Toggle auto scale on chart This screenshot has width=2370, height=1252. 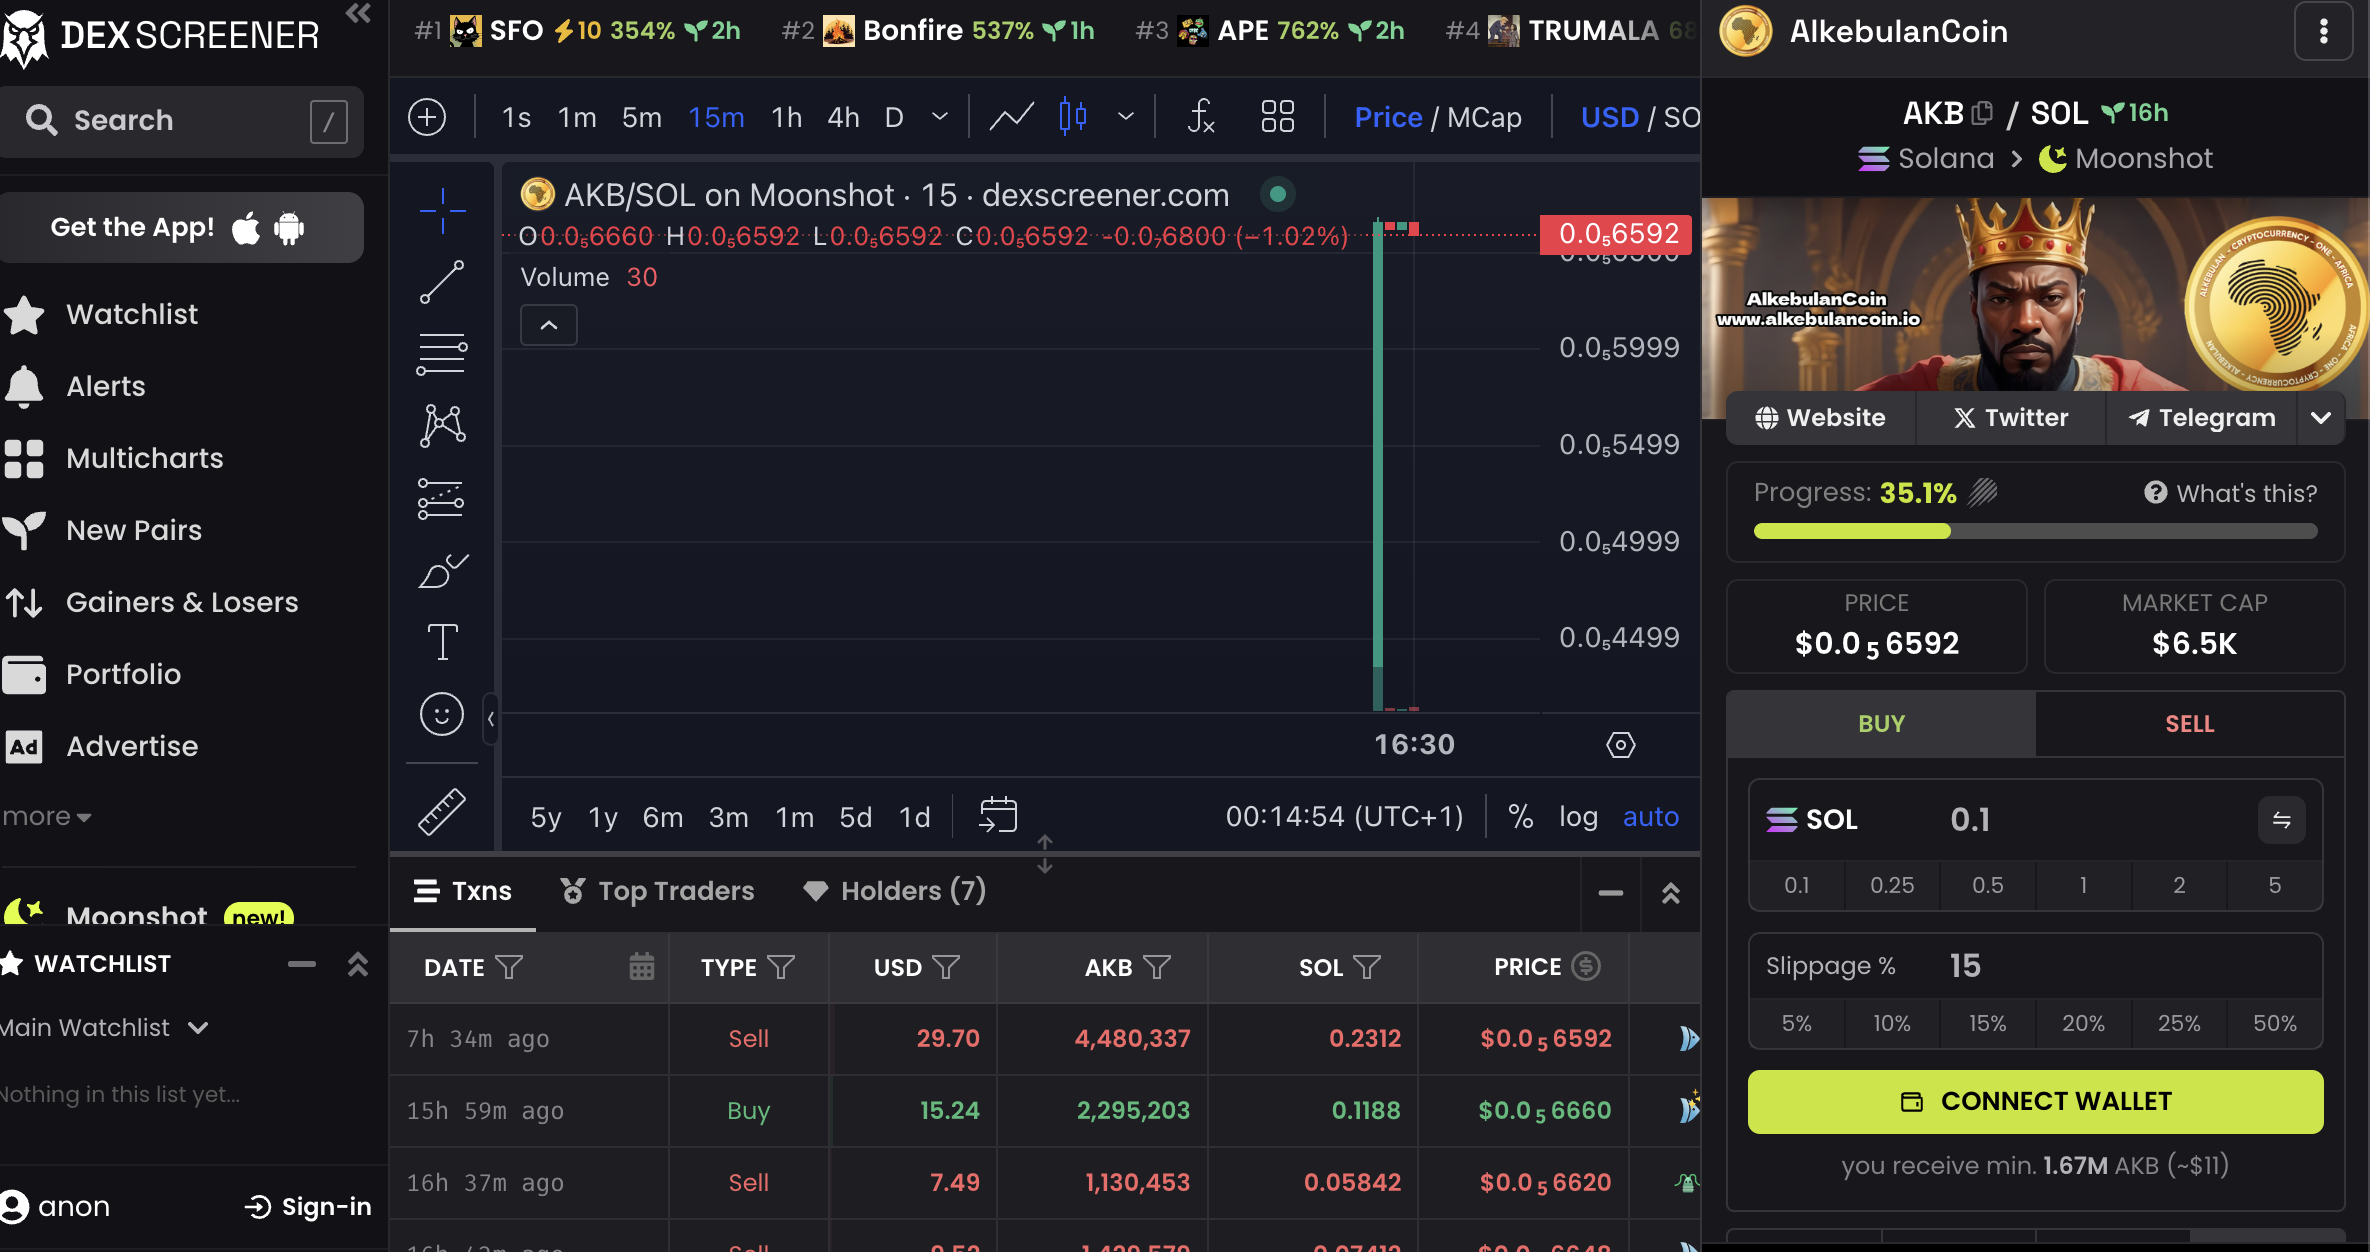[1650, 817]
